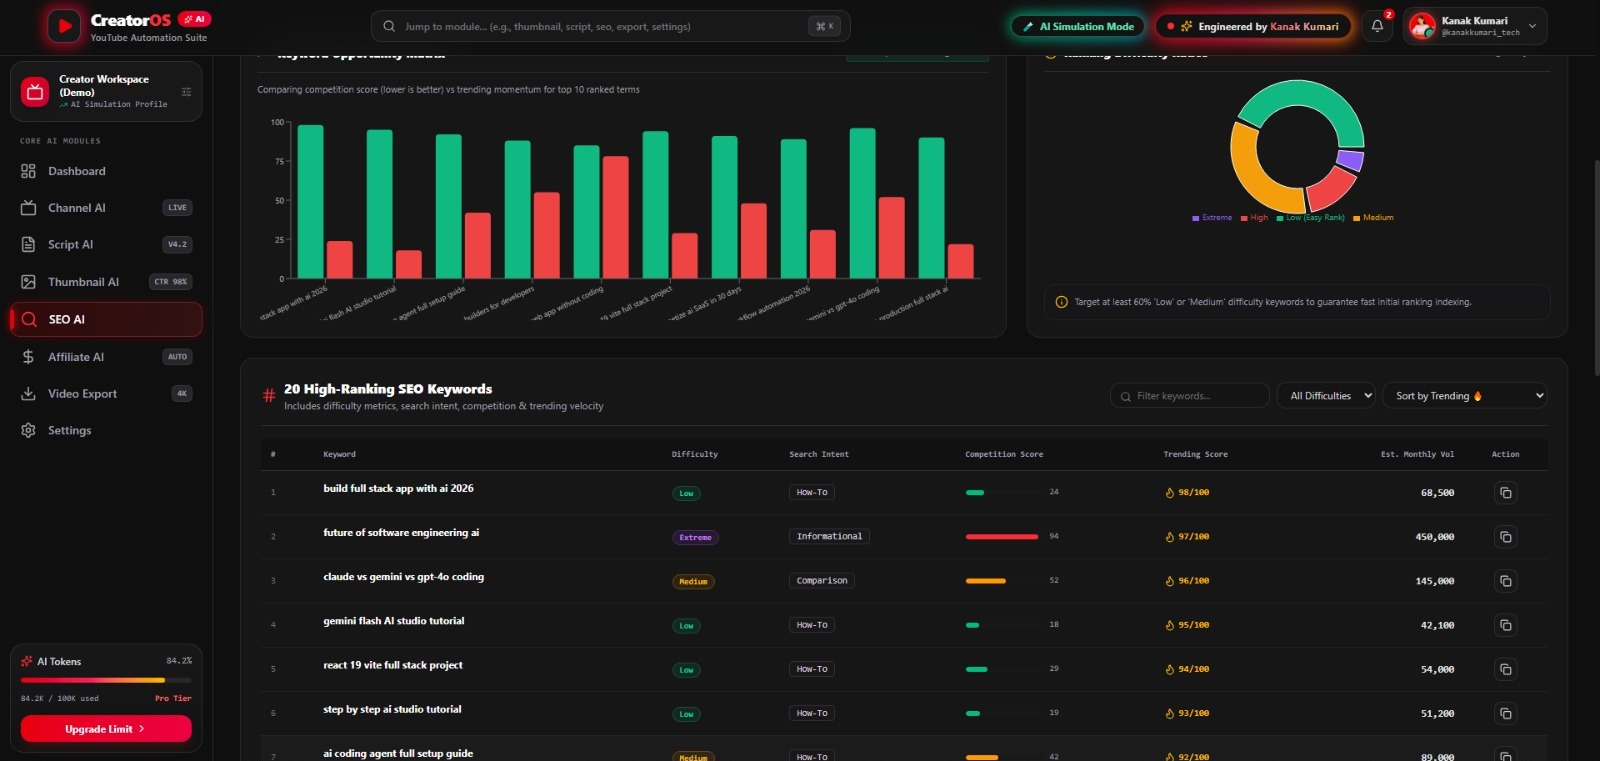Open Thumbnail AI module
The width and height of the screenshot is (1600, 761).
tap(106, 282)
